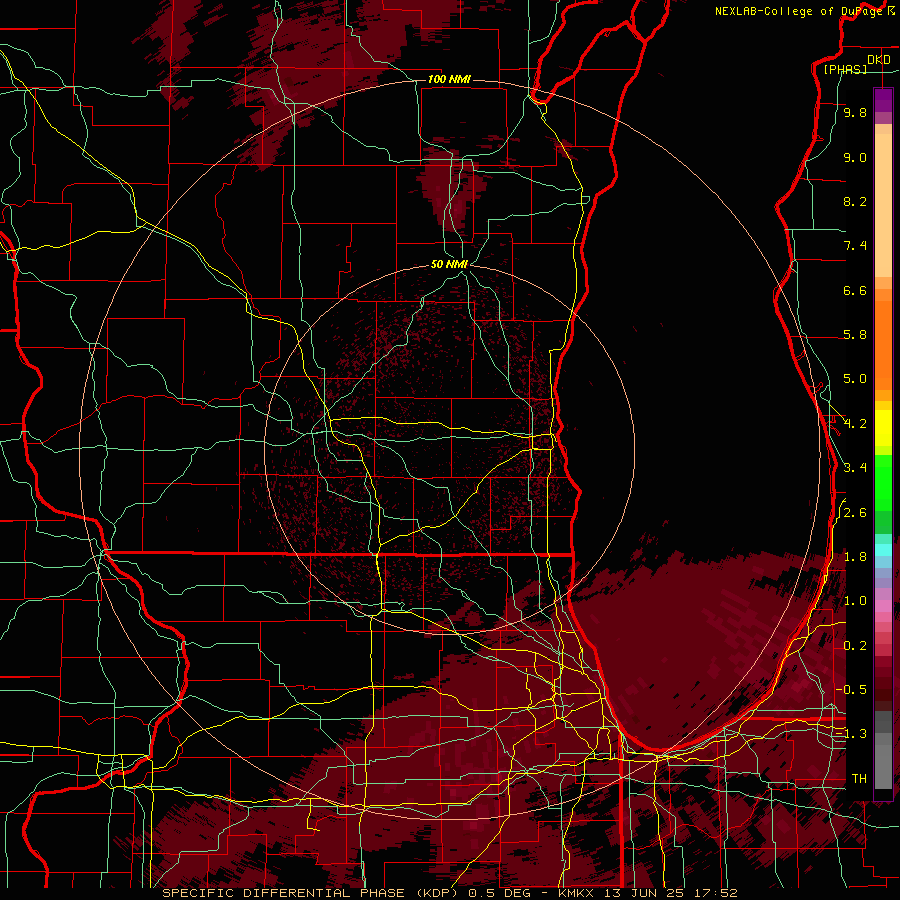Click the -1.3 scale value
This screenshot has width=900, height=900.
tap(852, 735)
